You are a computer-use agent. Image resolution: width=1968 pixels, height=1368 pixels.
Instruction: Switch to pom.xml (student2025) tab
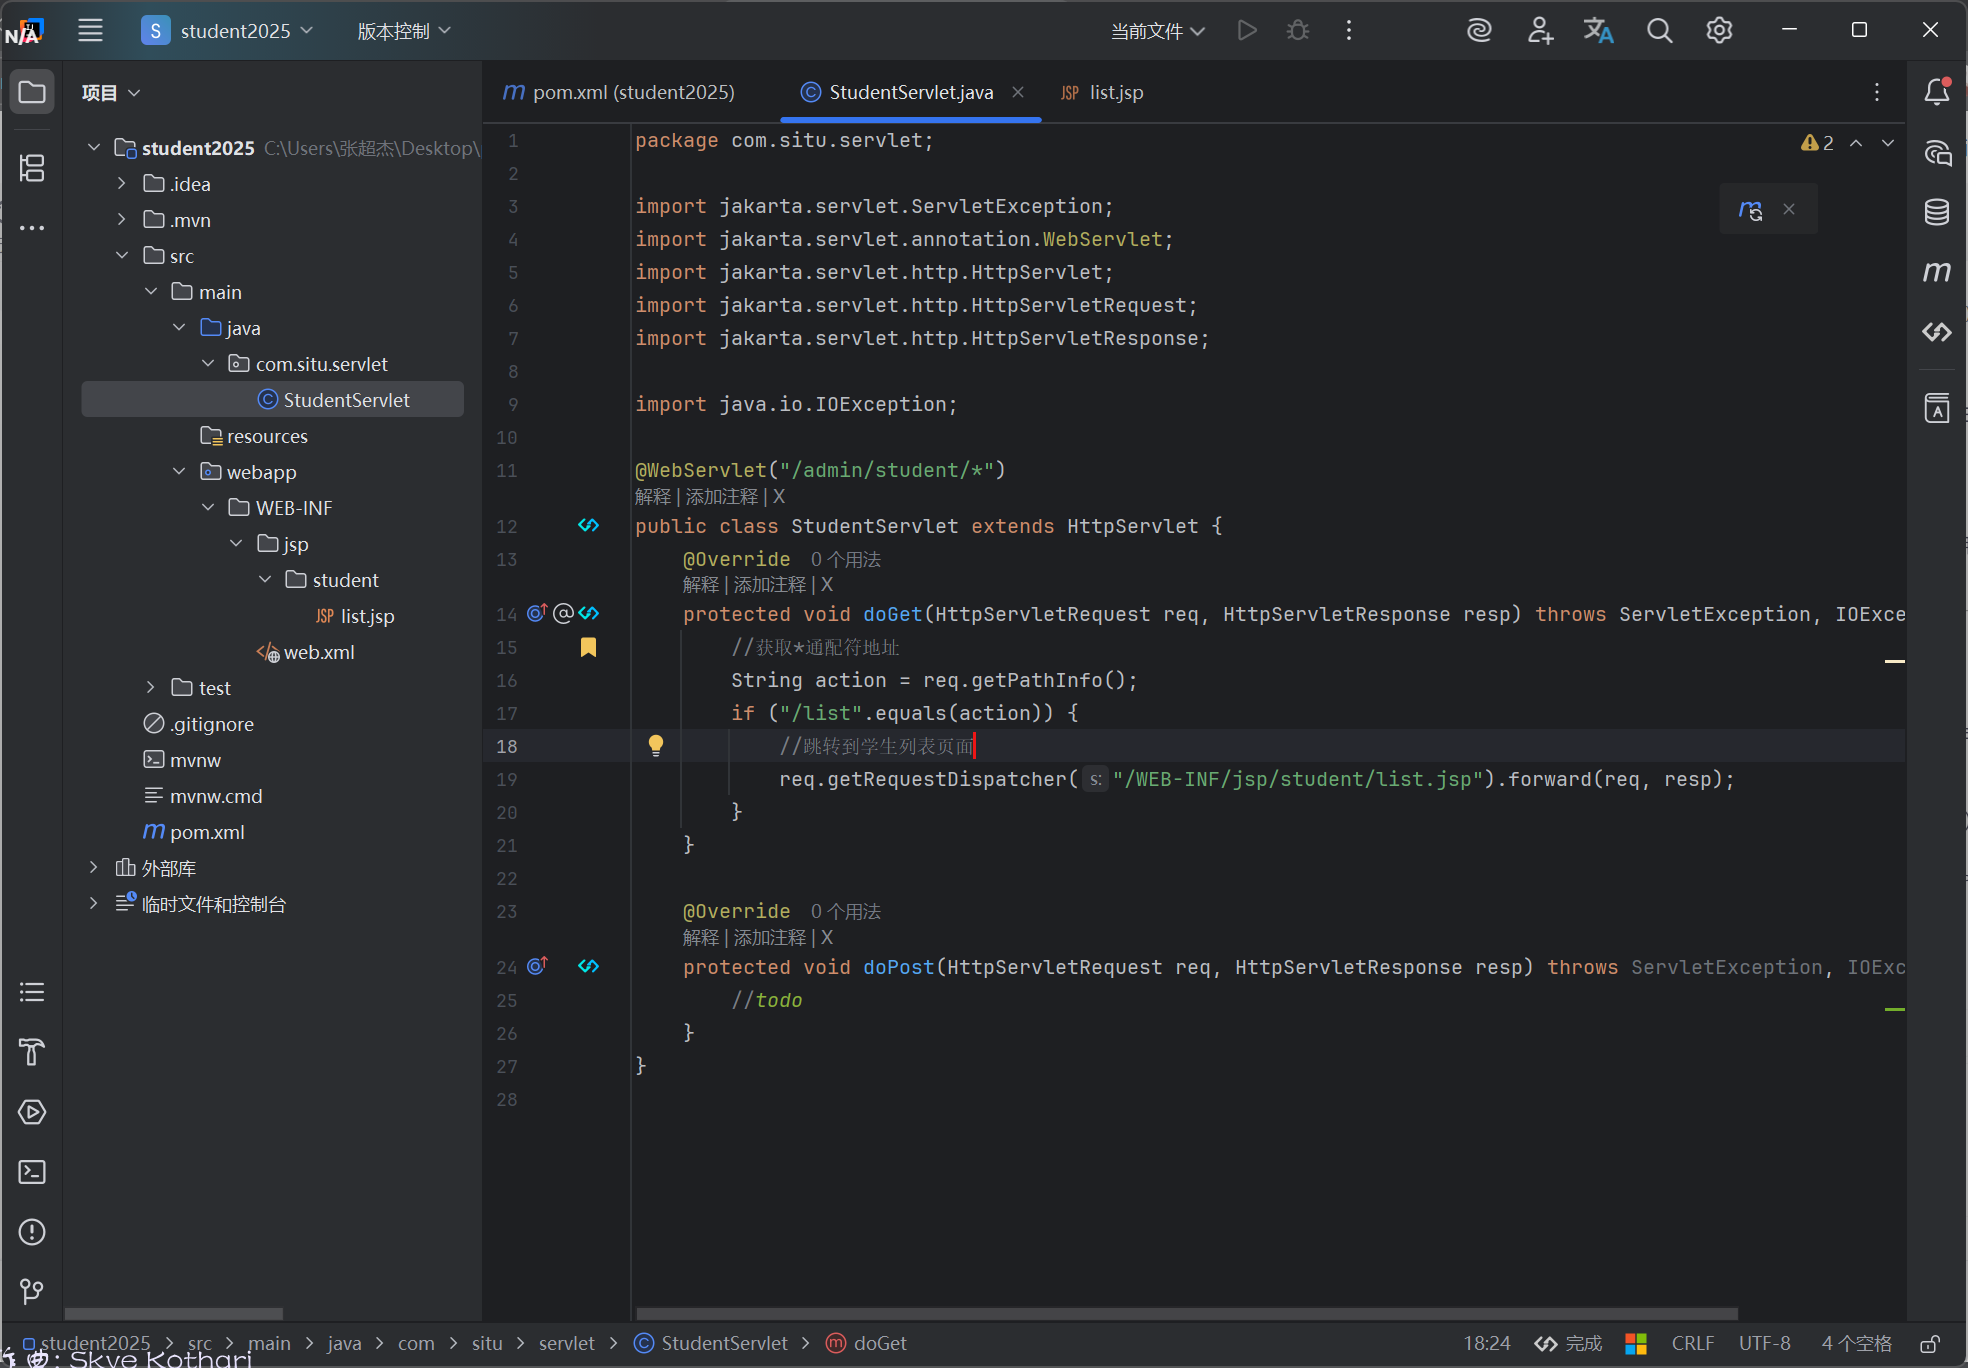pos(619,92)
